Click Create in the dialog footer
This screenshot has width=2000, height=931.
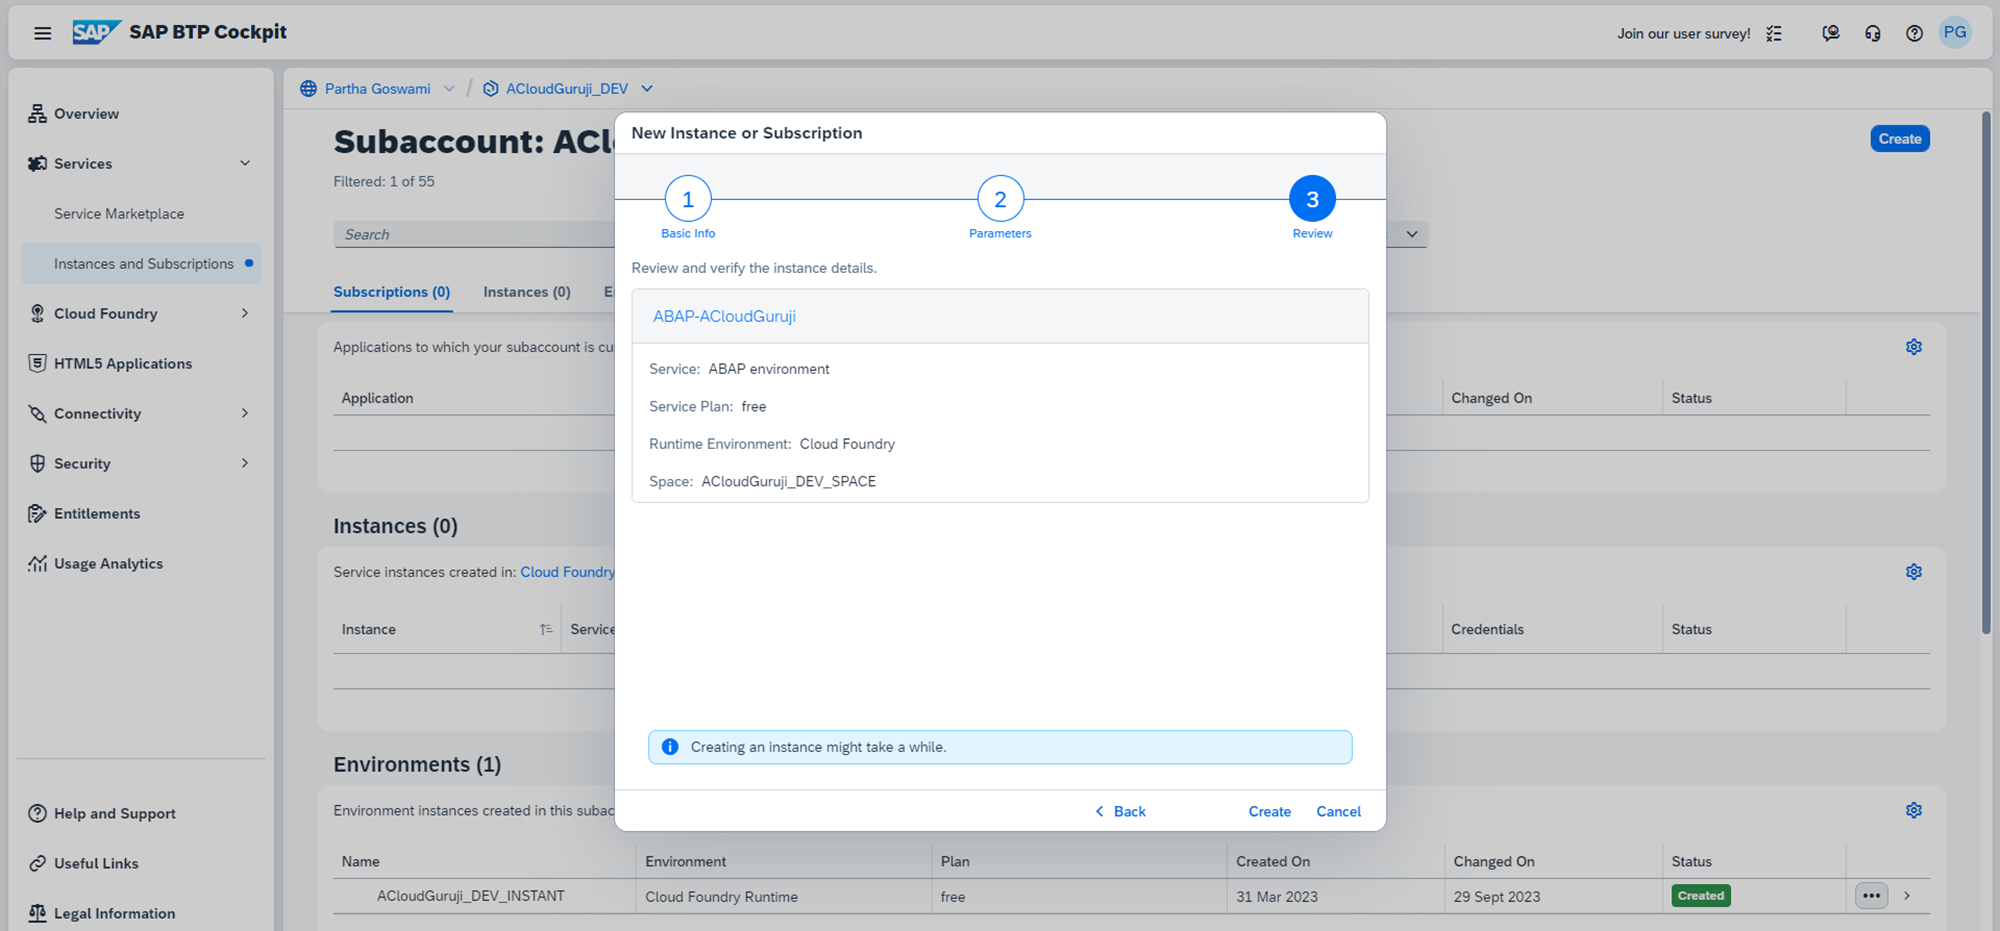(x=1269, y=811)
